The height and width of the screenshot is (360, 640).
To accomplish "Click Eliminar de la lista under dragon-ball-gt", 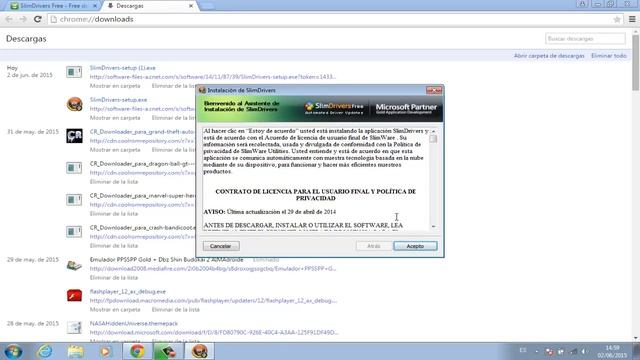I will (x=114, y=182).
